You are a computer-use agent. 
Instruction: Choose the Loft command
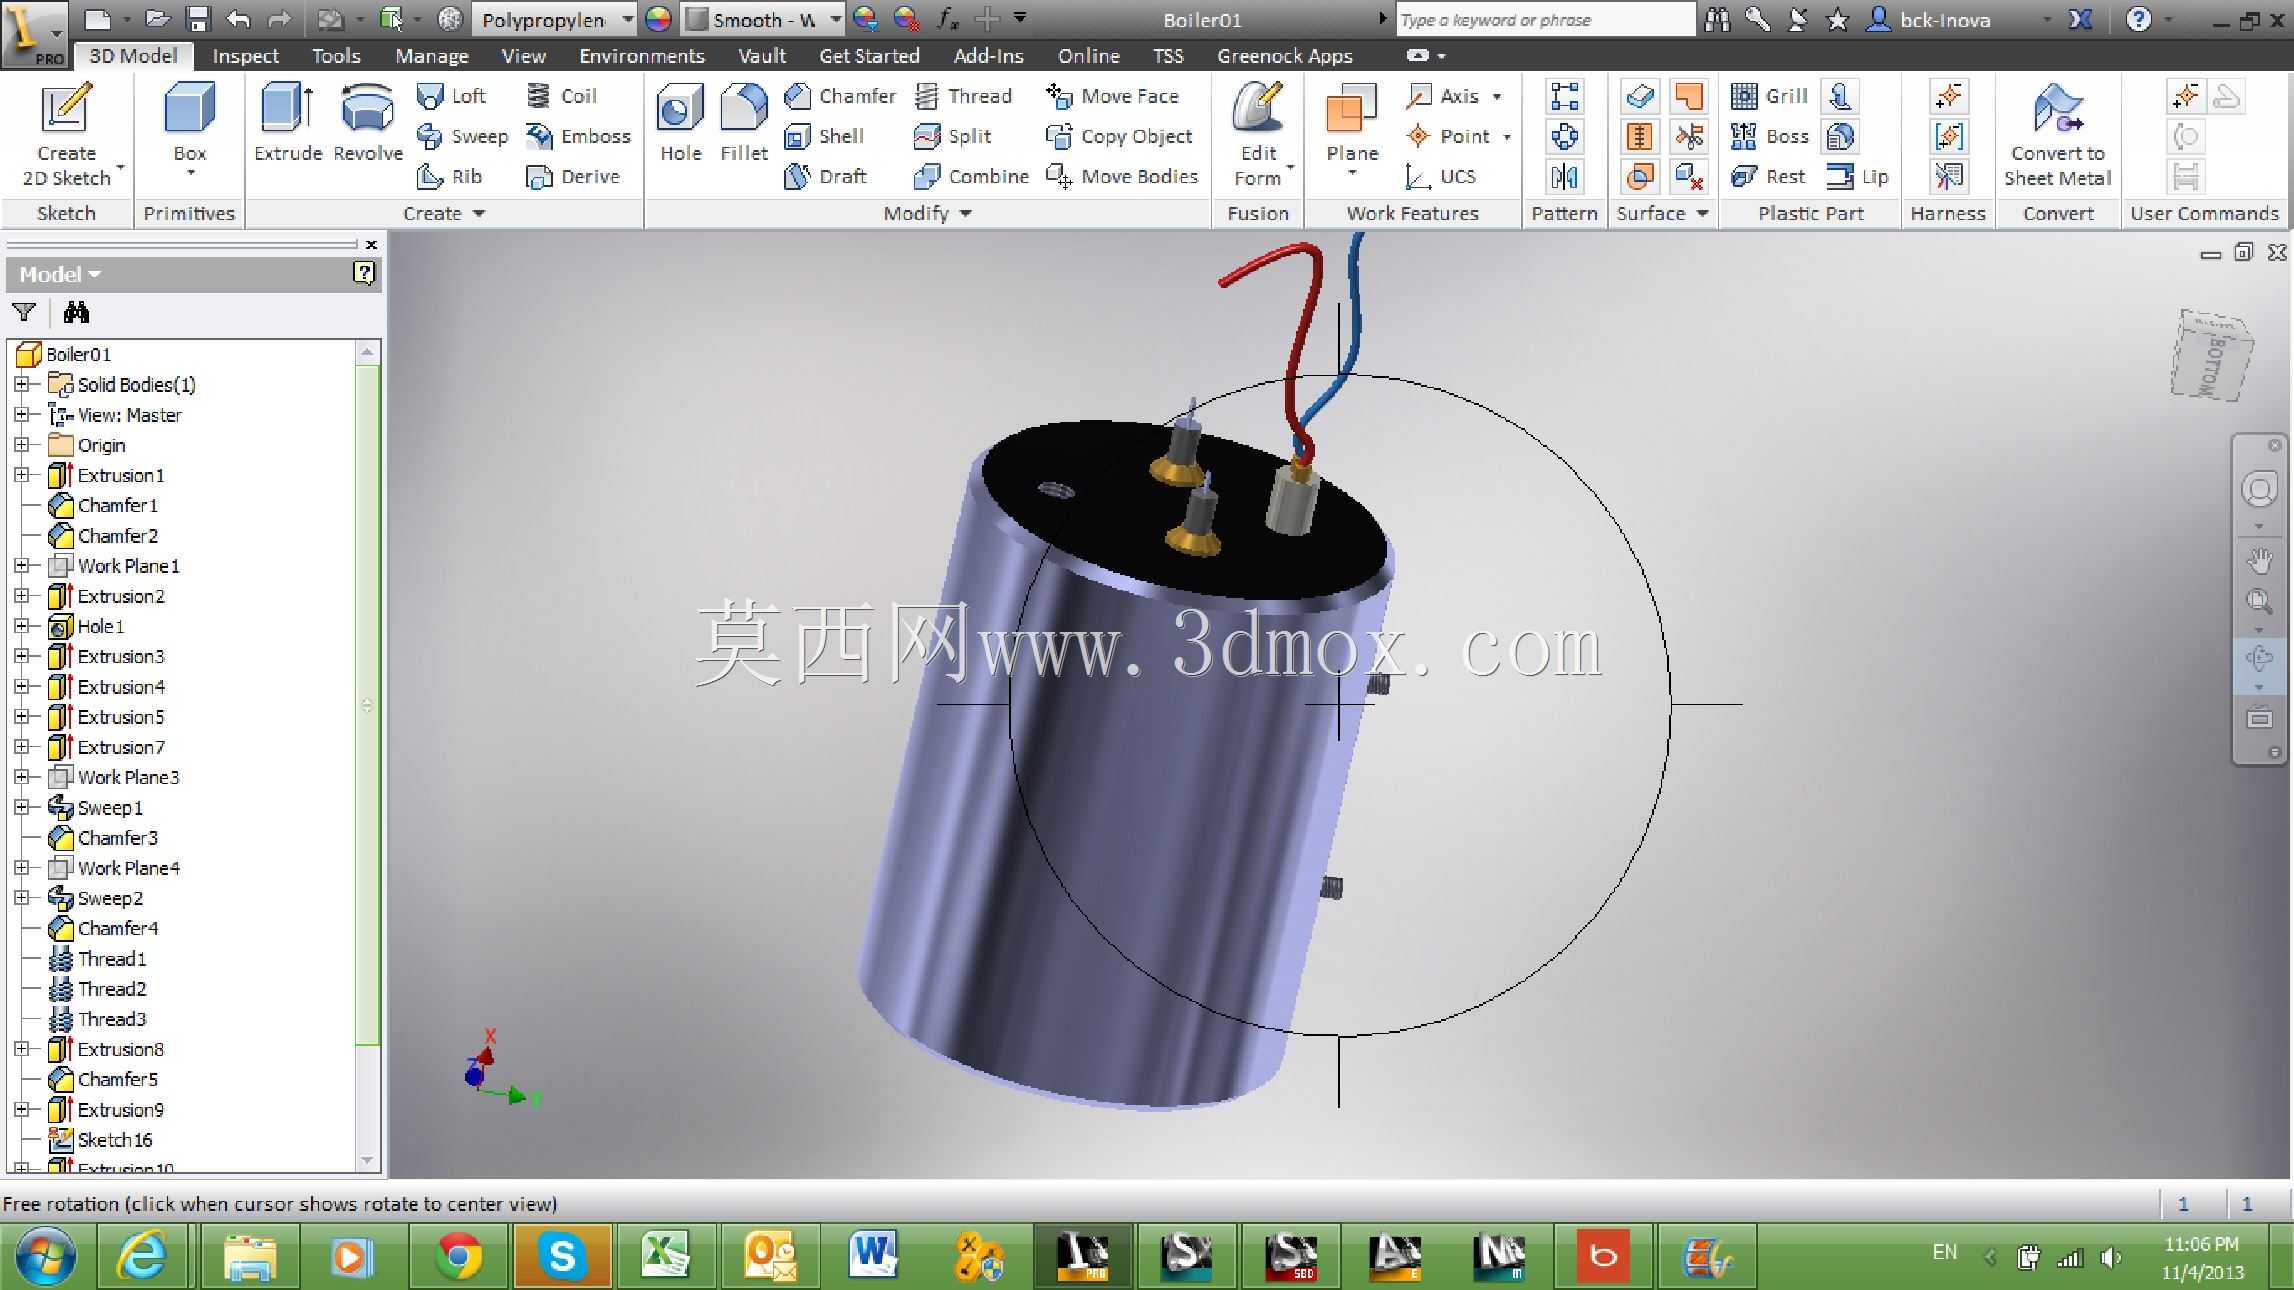[451, 96]
